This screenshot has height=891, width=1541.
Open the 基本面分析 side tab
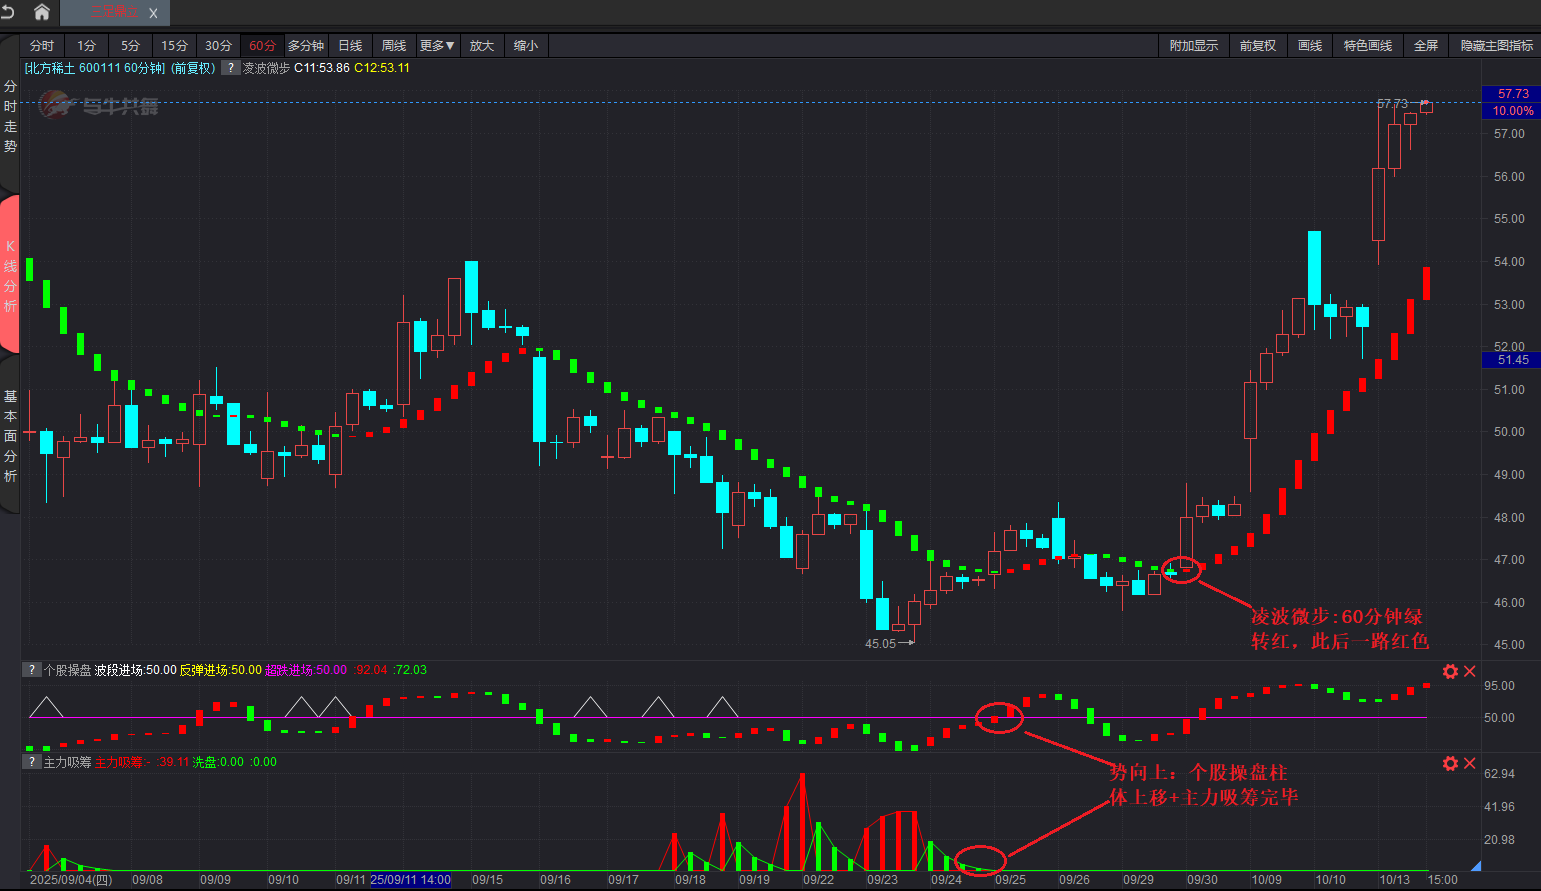pos(10,436)
